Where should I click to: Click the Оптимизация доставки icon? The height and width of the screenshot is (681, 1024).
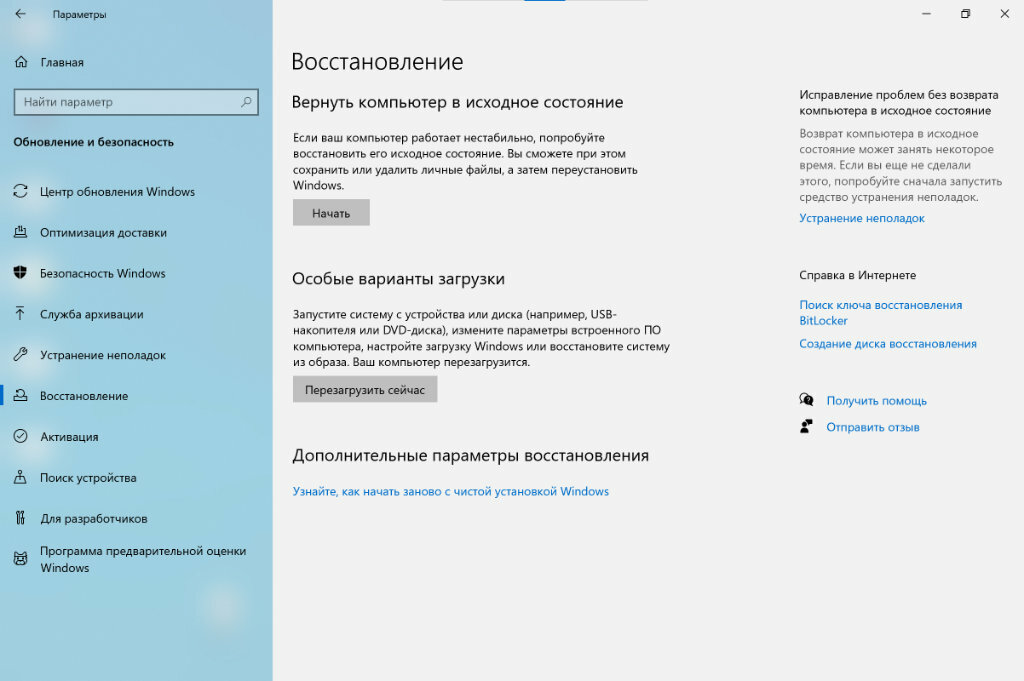[x=20, y=232]
